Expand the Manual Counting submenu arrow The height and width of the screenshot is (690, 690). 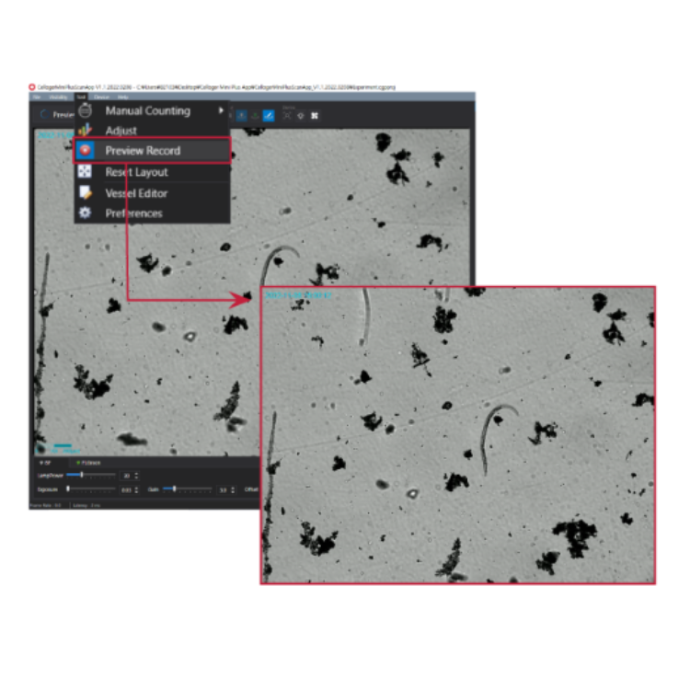pyautogui.click(x=222, y=111)
